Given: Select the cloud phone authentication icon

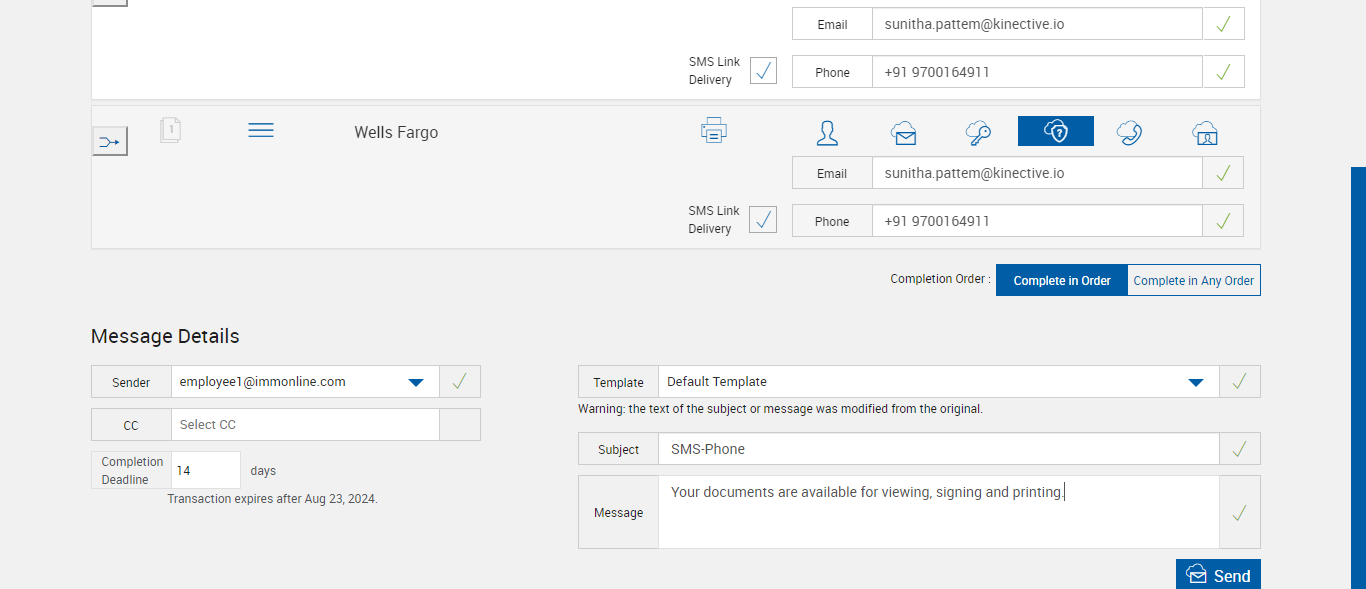Looking at the screenshot, I should pos(1130,132).
